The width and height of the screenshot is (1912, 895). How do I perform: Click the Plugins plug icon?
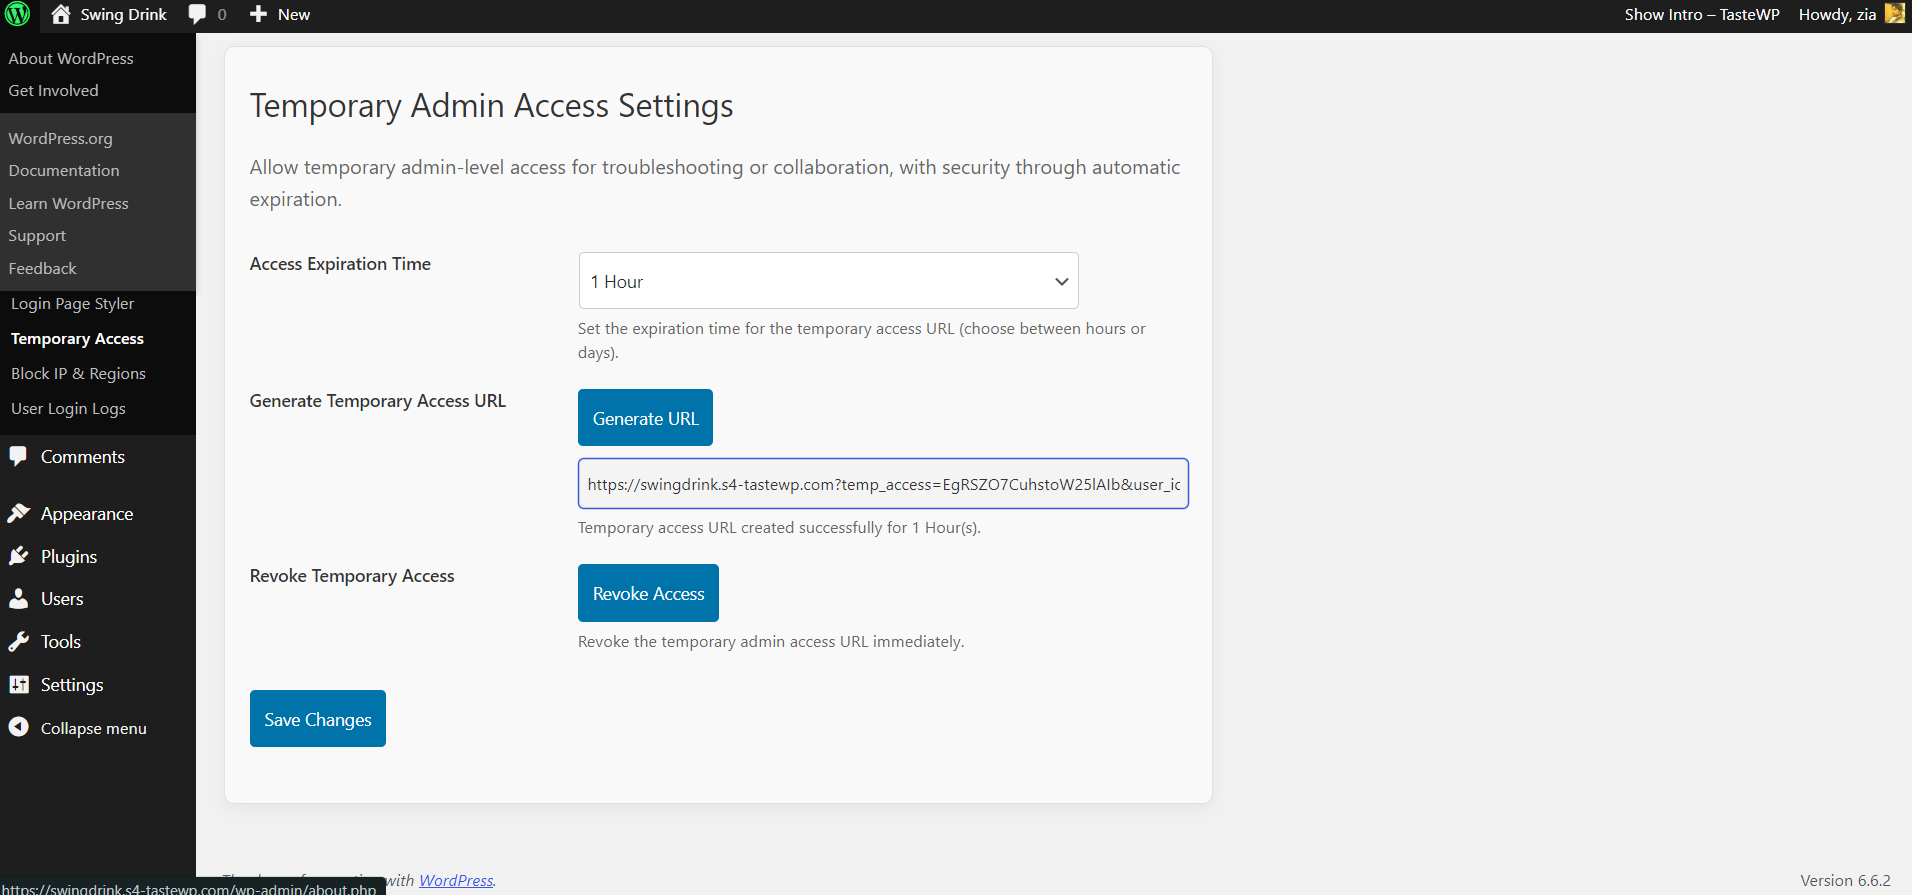(19, 556)
